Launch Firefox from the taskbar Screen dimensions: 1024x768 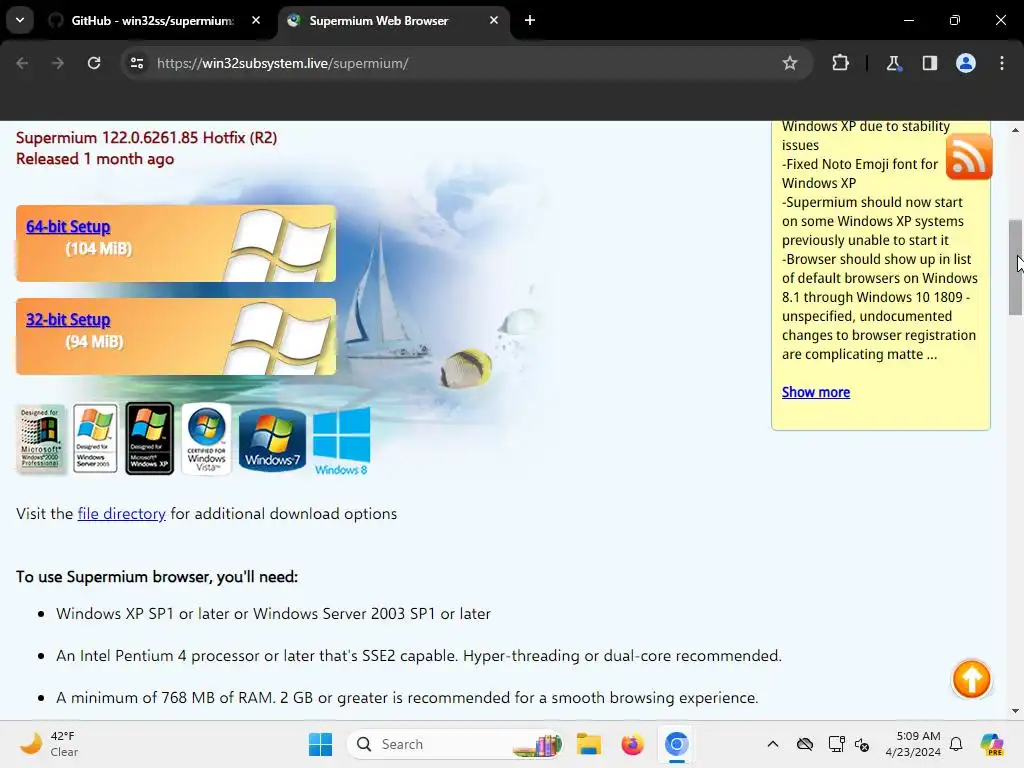[632, 744]
